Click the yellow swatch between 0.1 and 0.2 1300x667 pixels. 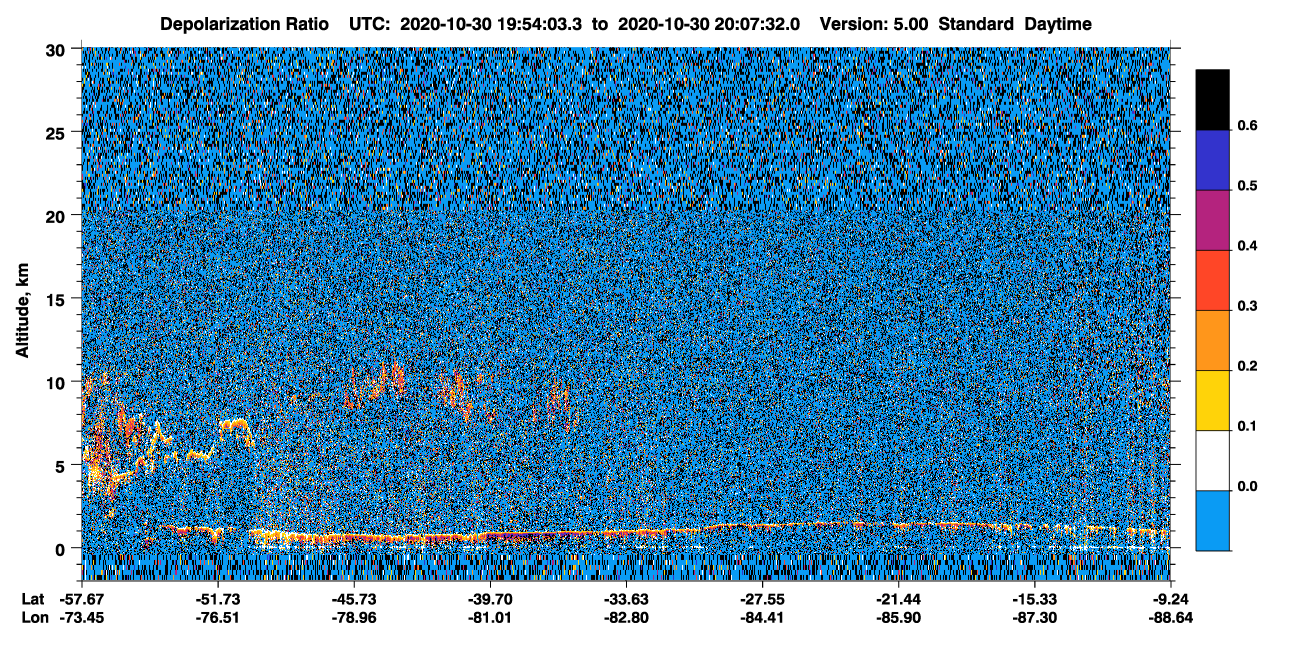point(1212,400)
